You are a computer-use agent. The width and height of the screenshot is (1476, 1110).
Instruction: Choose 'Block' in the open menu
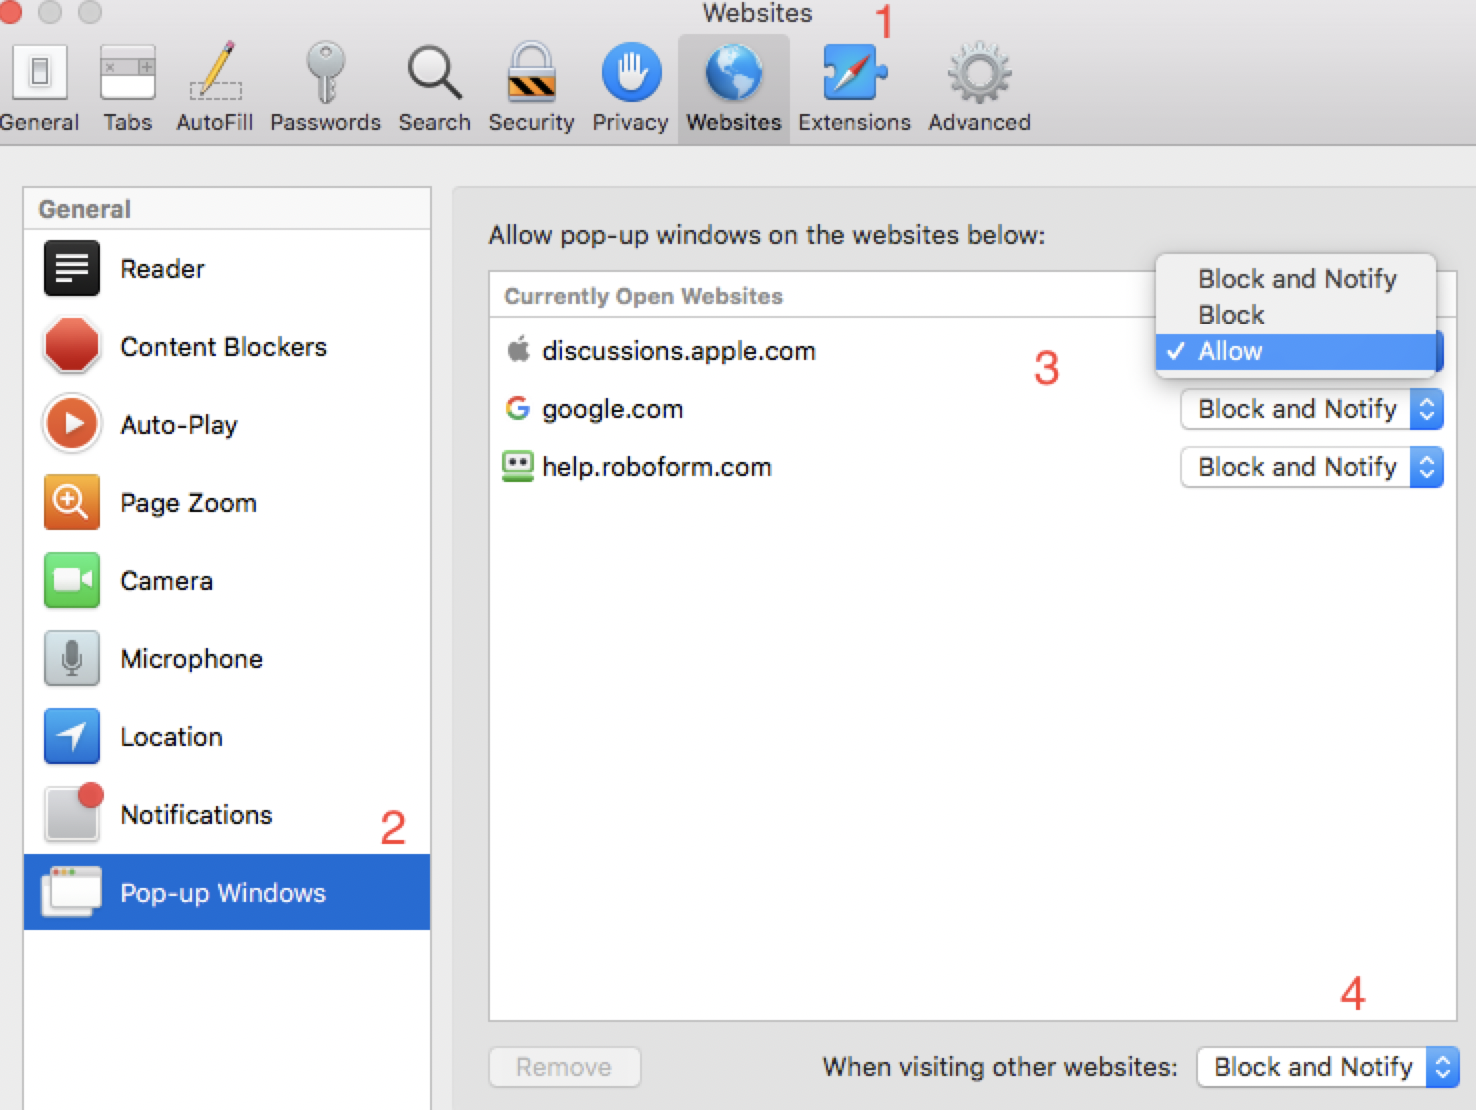pos(1296,315)
